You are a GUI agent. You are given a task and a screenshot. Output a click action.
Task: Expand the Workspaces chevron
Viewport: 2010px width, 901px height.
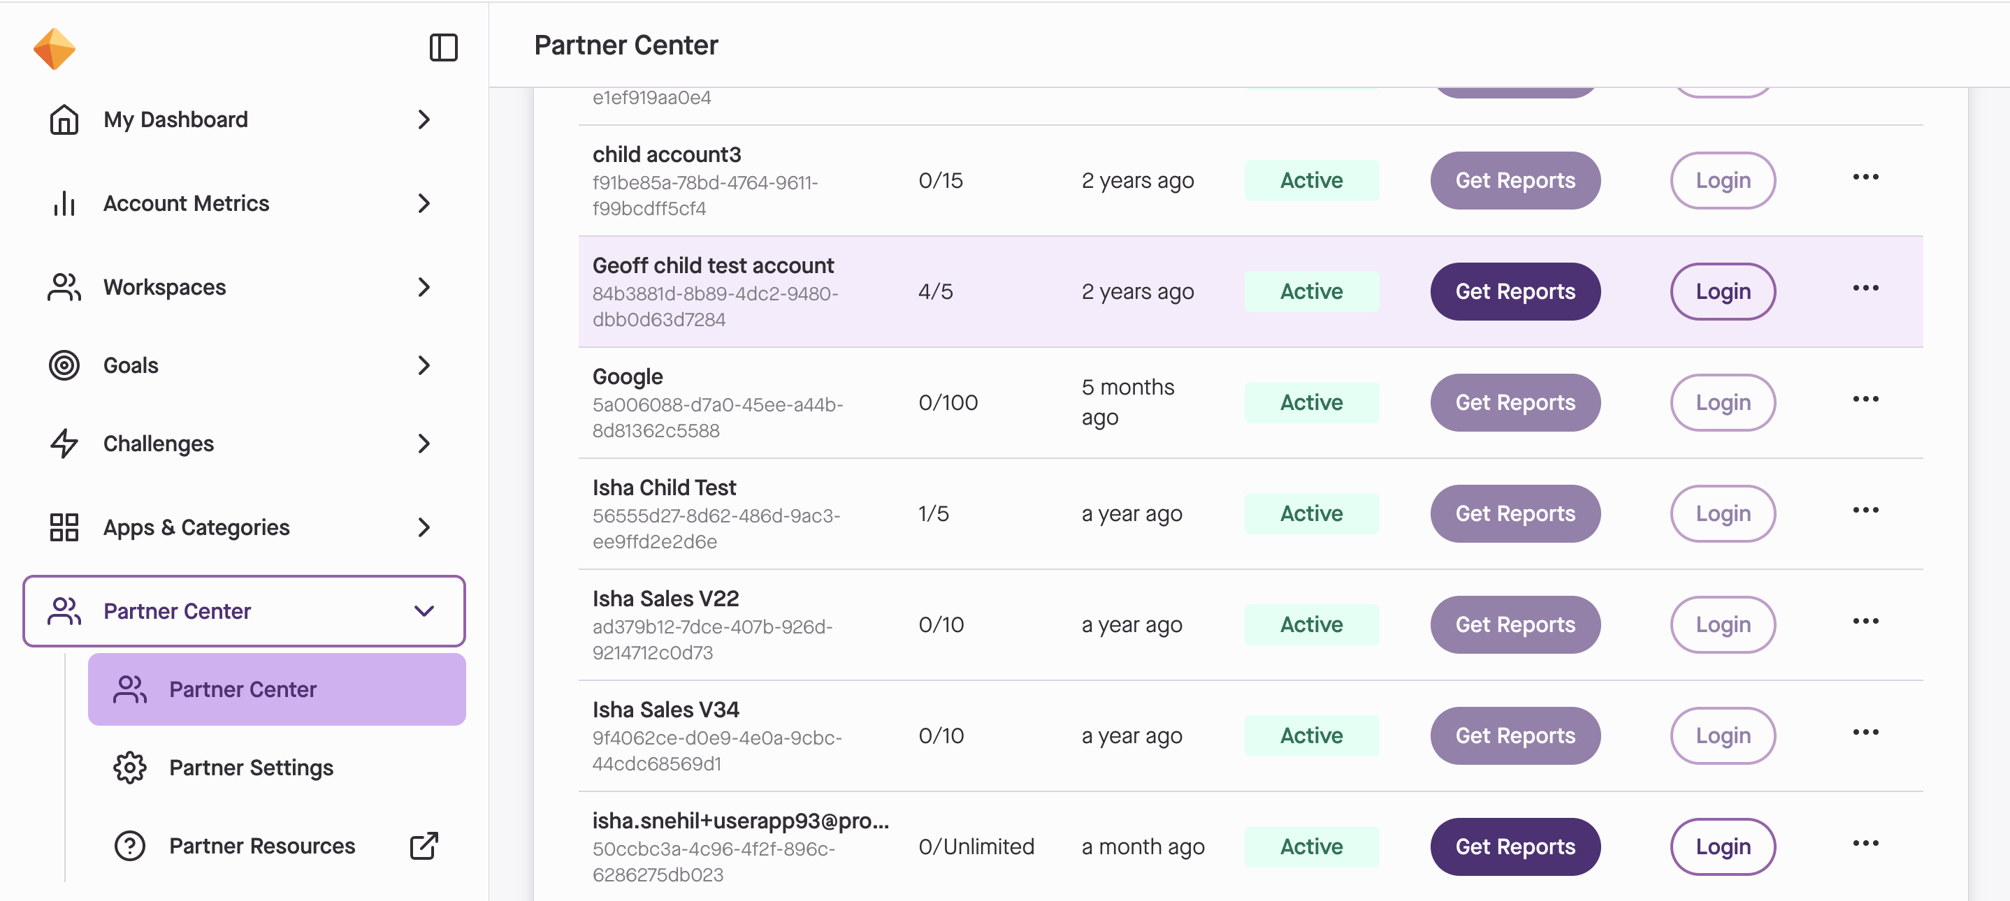click(425, 287)
